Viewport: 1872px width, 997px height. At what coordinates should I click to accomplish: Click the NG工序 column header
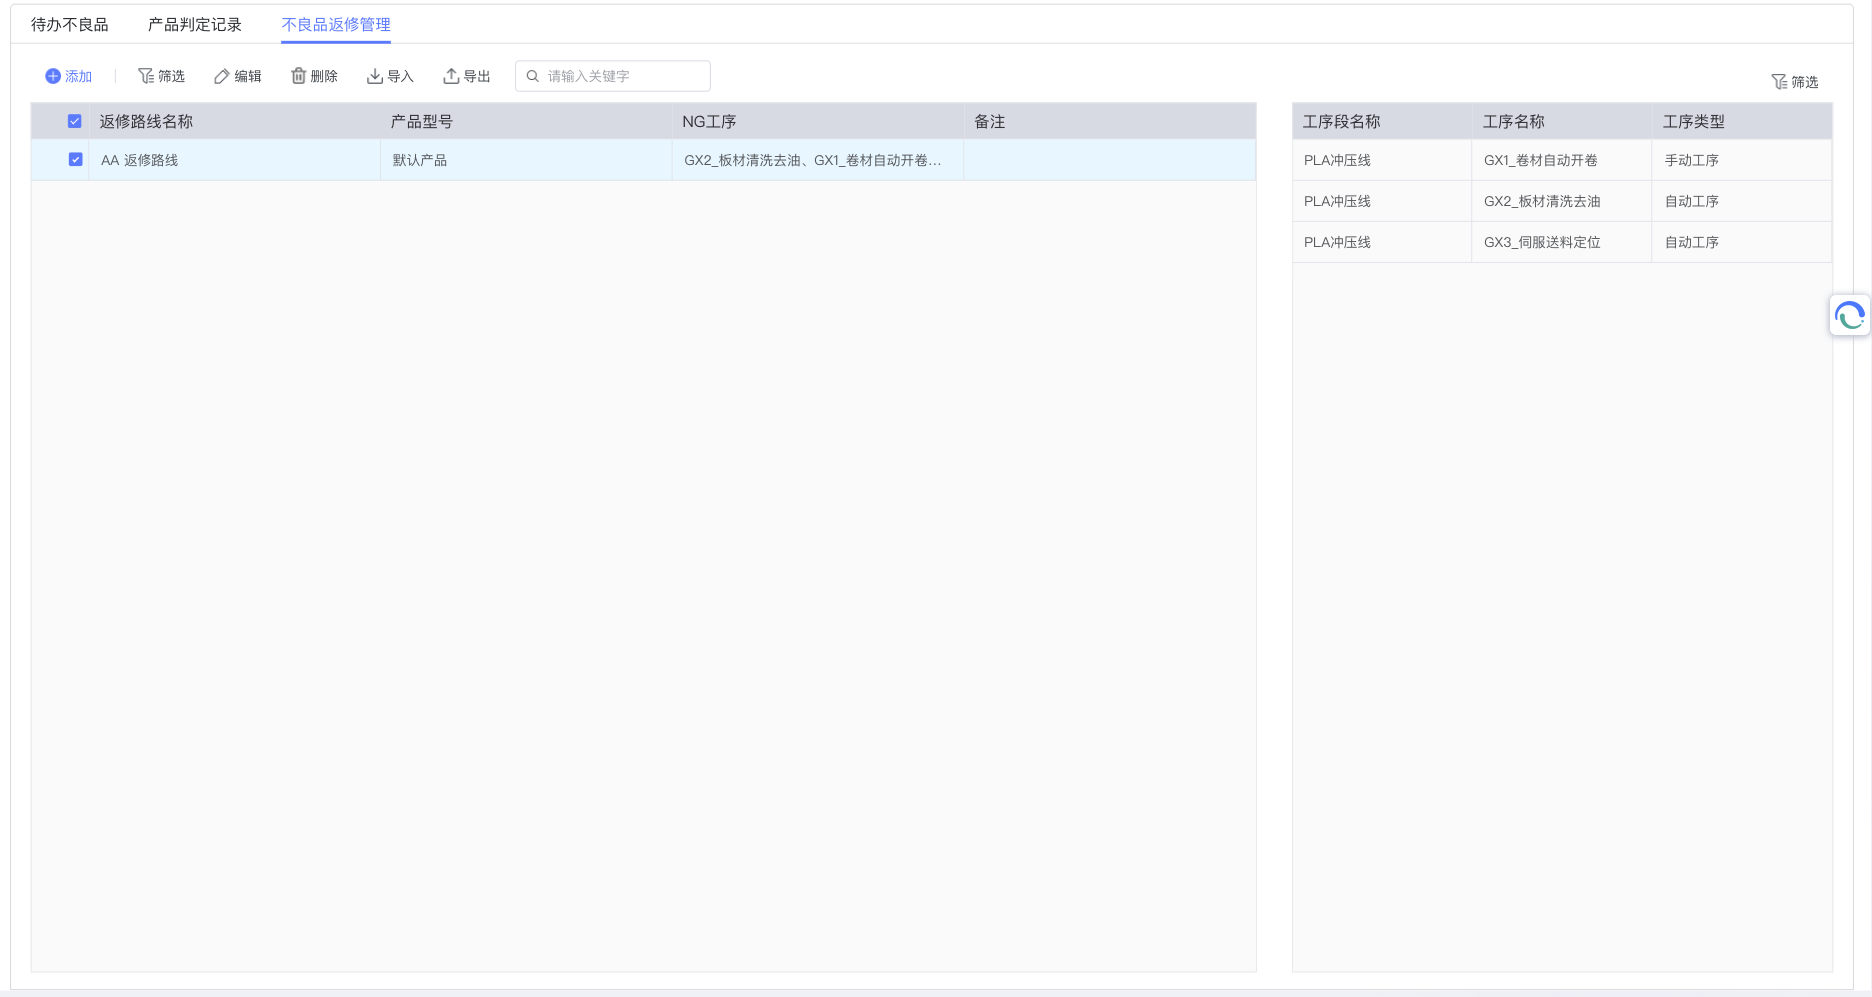click(709, 121)
